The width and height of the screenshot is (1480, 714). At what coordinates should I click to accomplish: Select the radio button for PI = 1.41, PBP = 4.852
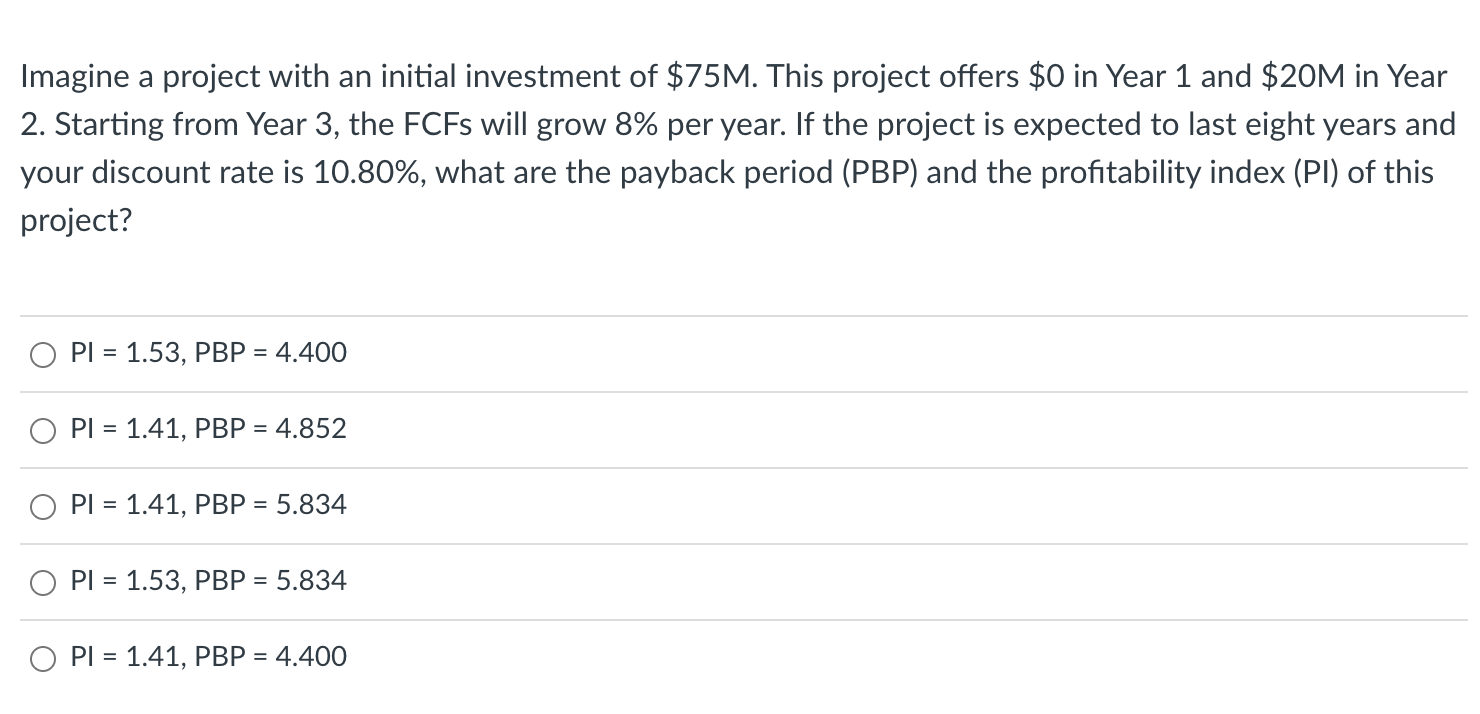tap(42, 429)
